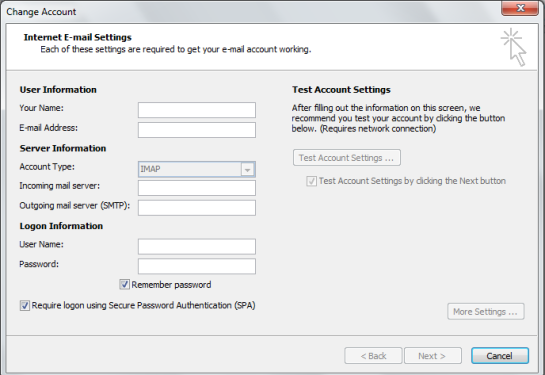The width and height of the screenshot is (545, 375).
Task: Toggle Test Account Settings by clicking Next checkbox
Action: click(311, 181)
